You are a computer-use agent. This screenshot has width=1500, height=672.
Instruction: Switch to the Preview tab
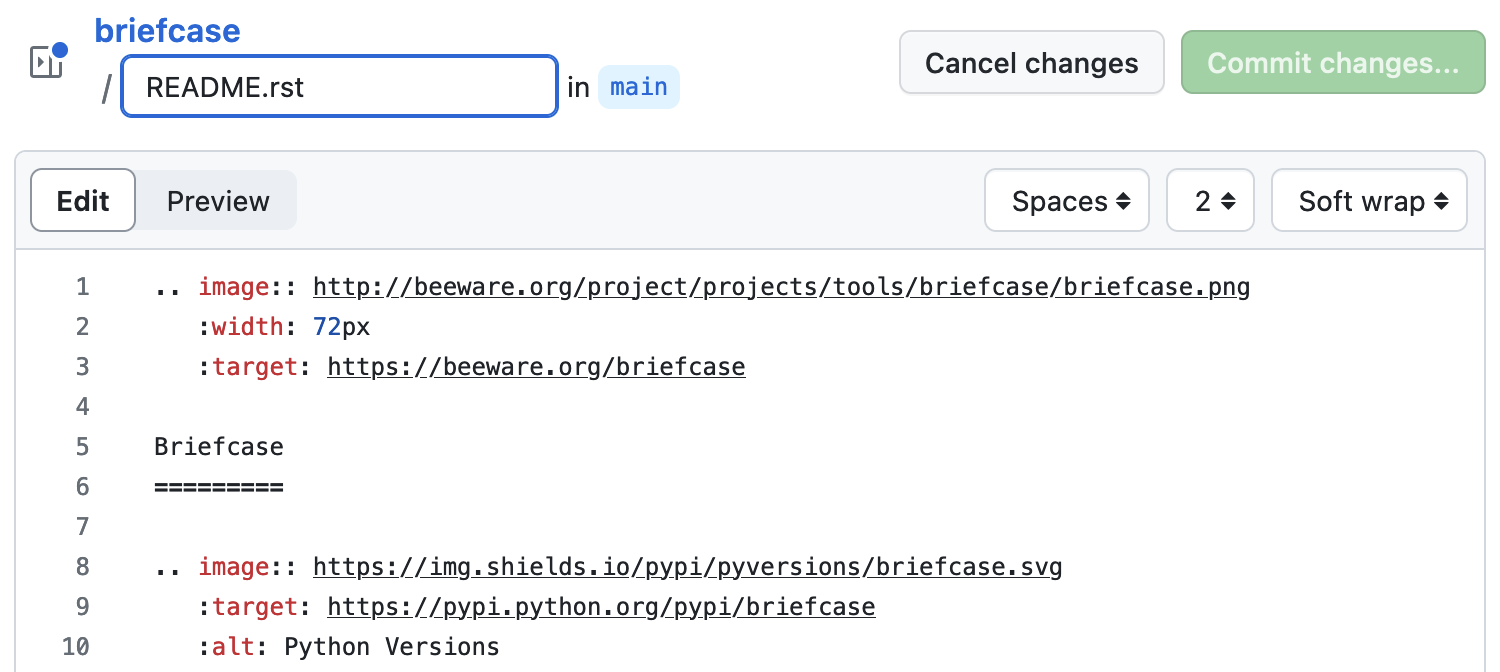pyautogui.click(x=217, y=200)
